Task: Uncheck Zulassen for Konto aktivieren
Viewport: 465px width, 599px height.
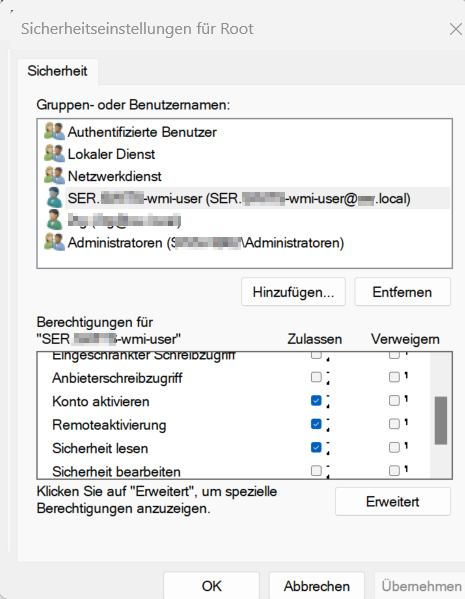Action: click(x=316, y=400)
